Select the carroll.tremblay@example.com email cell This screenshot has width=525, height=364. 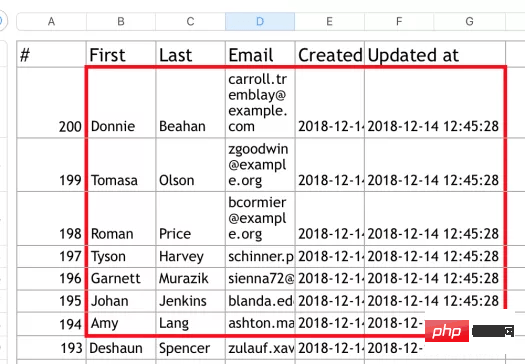[260, 102]
